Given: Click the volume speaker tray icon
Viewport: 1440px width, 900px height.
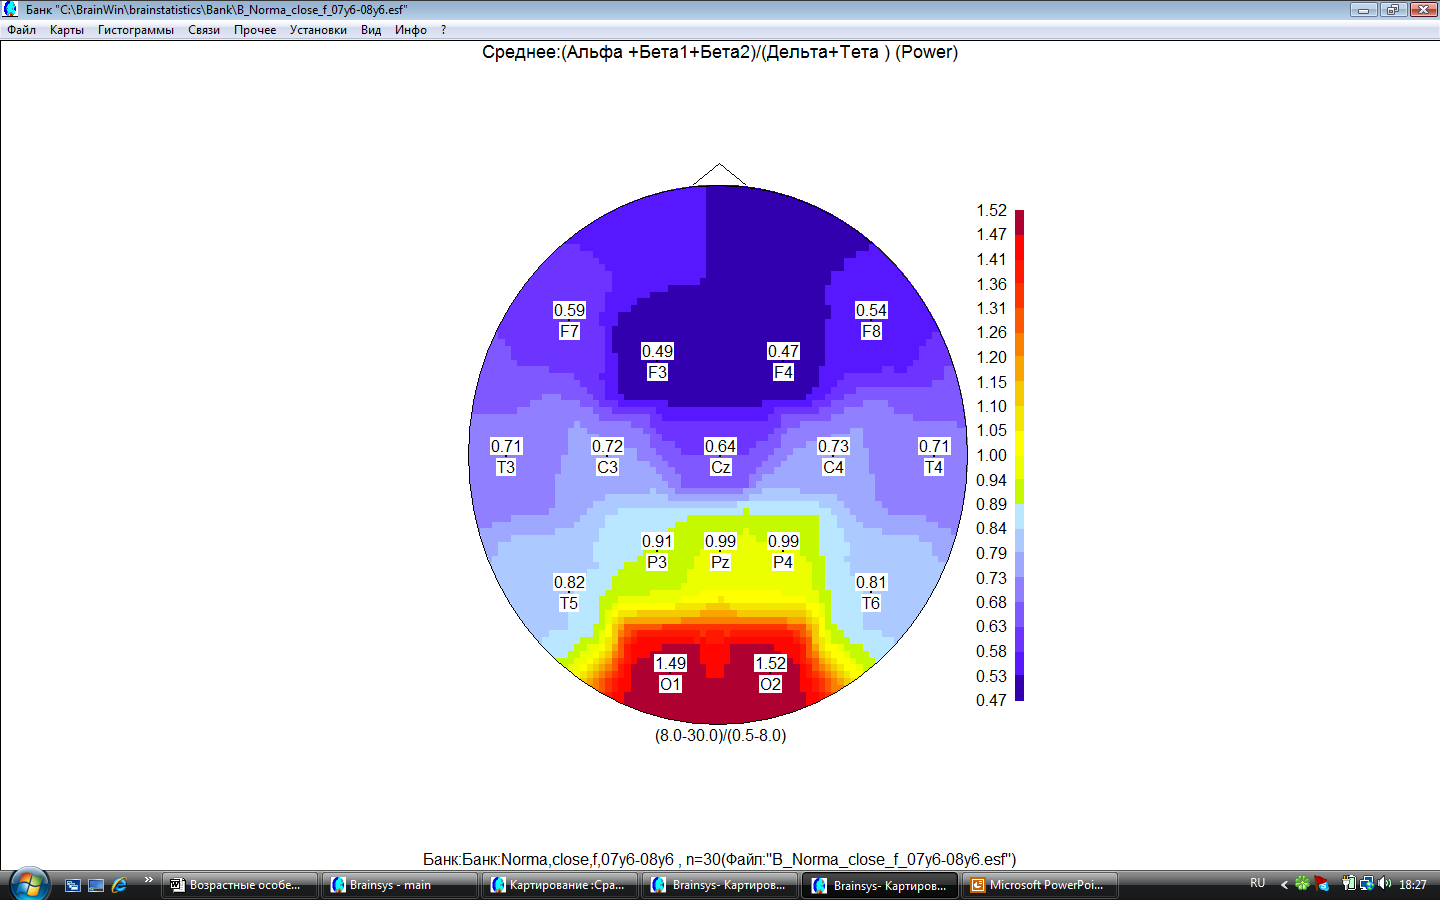Looking at the screenshot, I should [x=1385, y=884].
